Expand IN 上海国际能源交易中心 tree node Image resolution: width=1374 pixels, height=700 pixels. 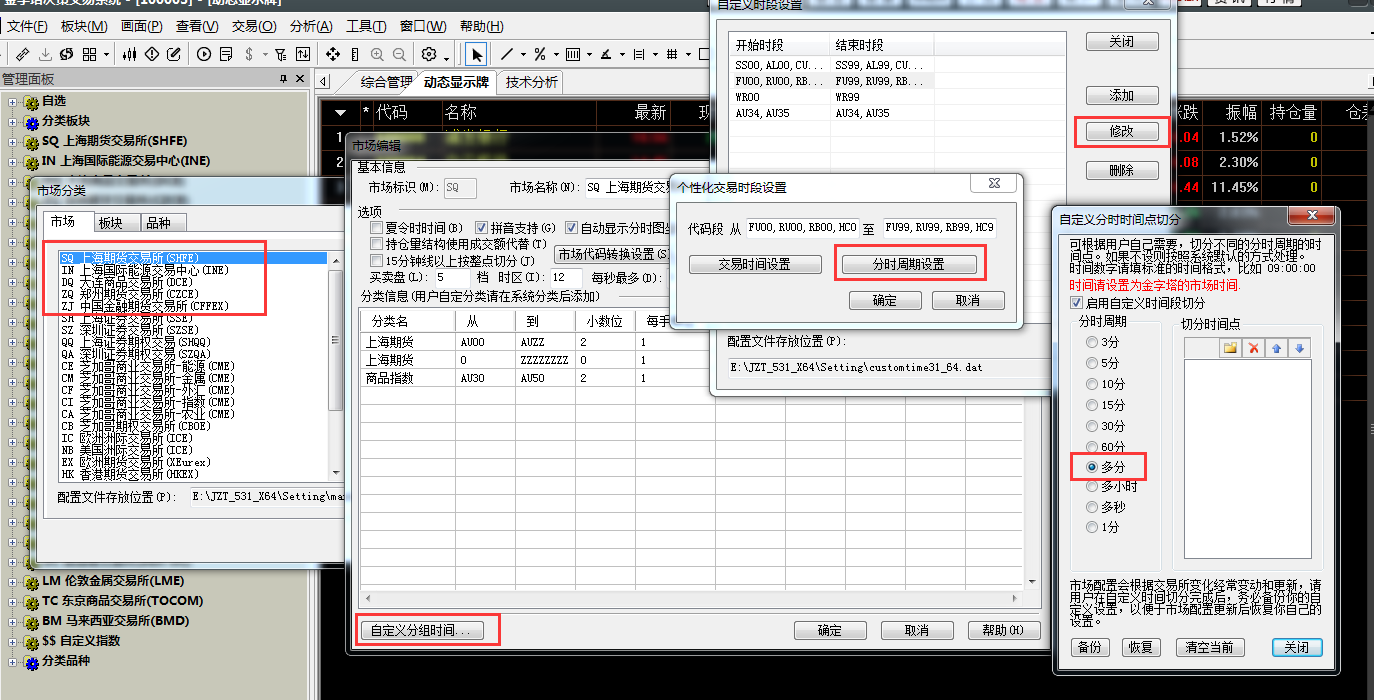point(13,161)
